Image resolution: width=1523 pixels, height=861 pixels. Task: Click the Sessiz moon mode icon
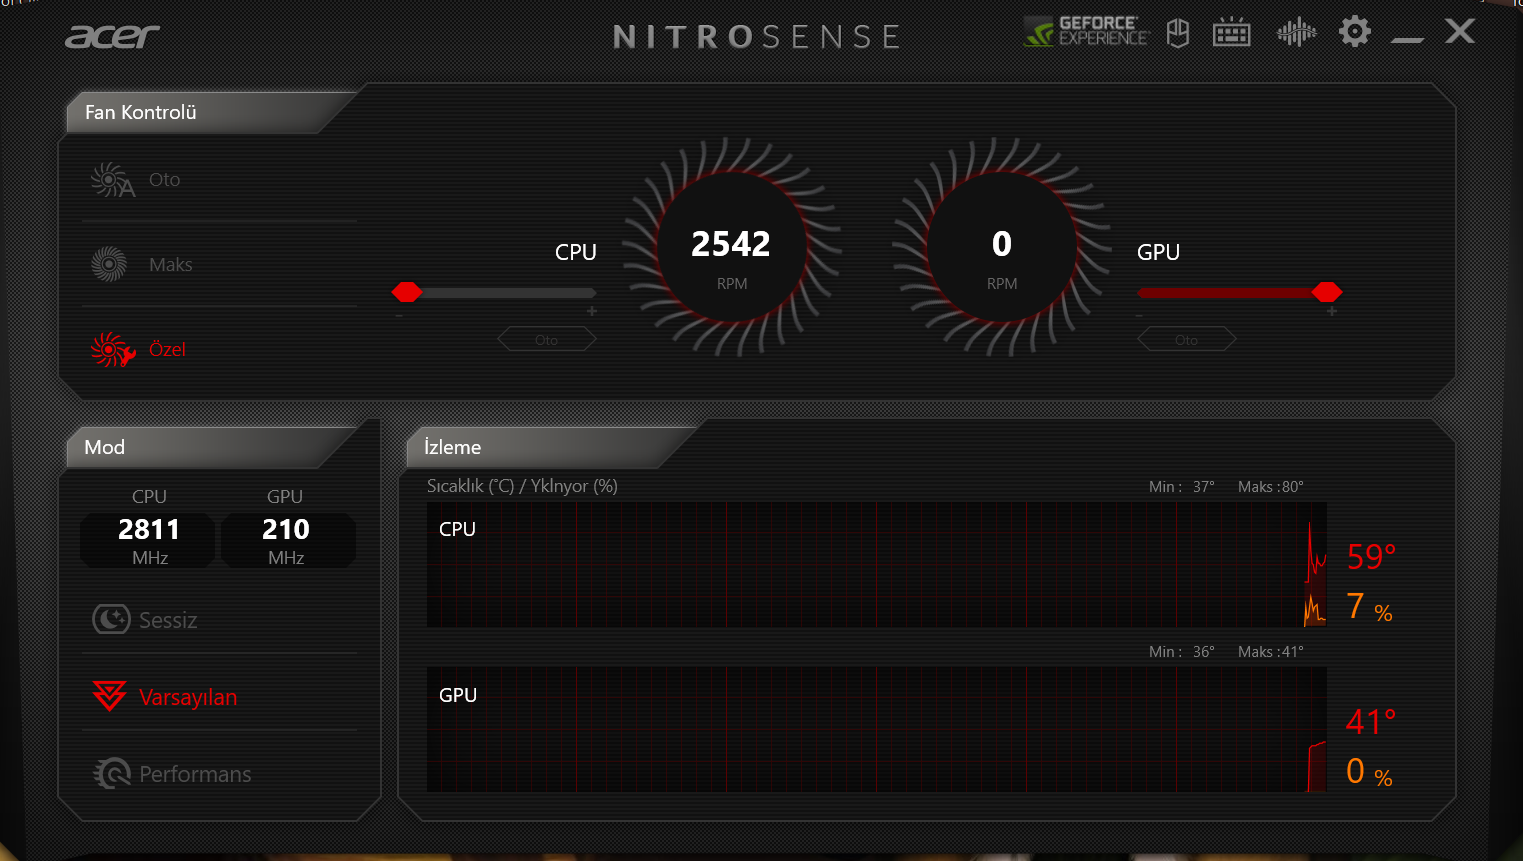tap(111, 619)
